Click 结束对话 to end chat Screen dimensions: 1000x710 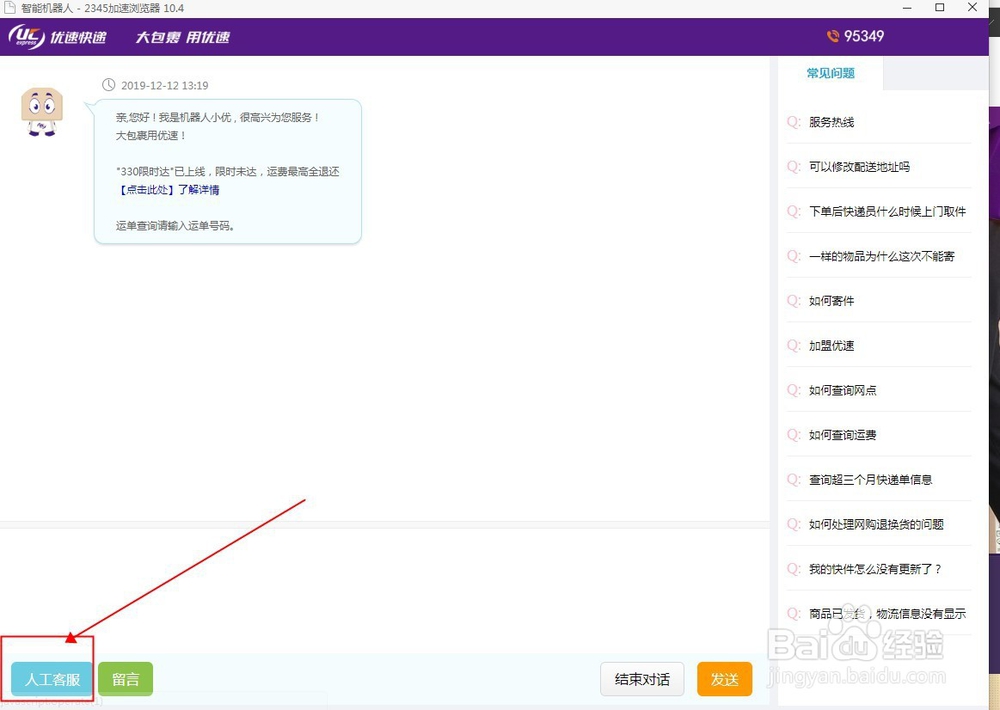tap(642, 679)
